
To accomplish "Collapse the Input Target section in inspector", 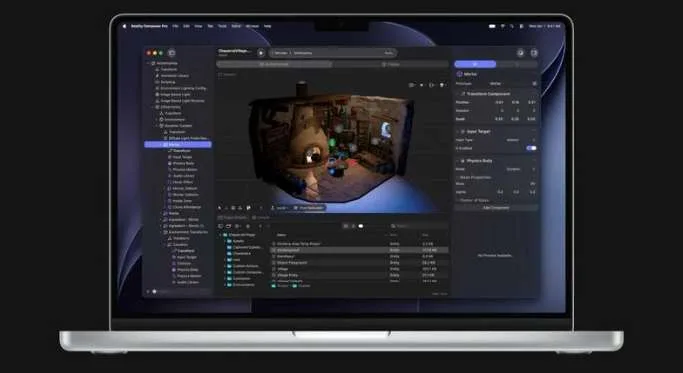I will coord(458,131).
